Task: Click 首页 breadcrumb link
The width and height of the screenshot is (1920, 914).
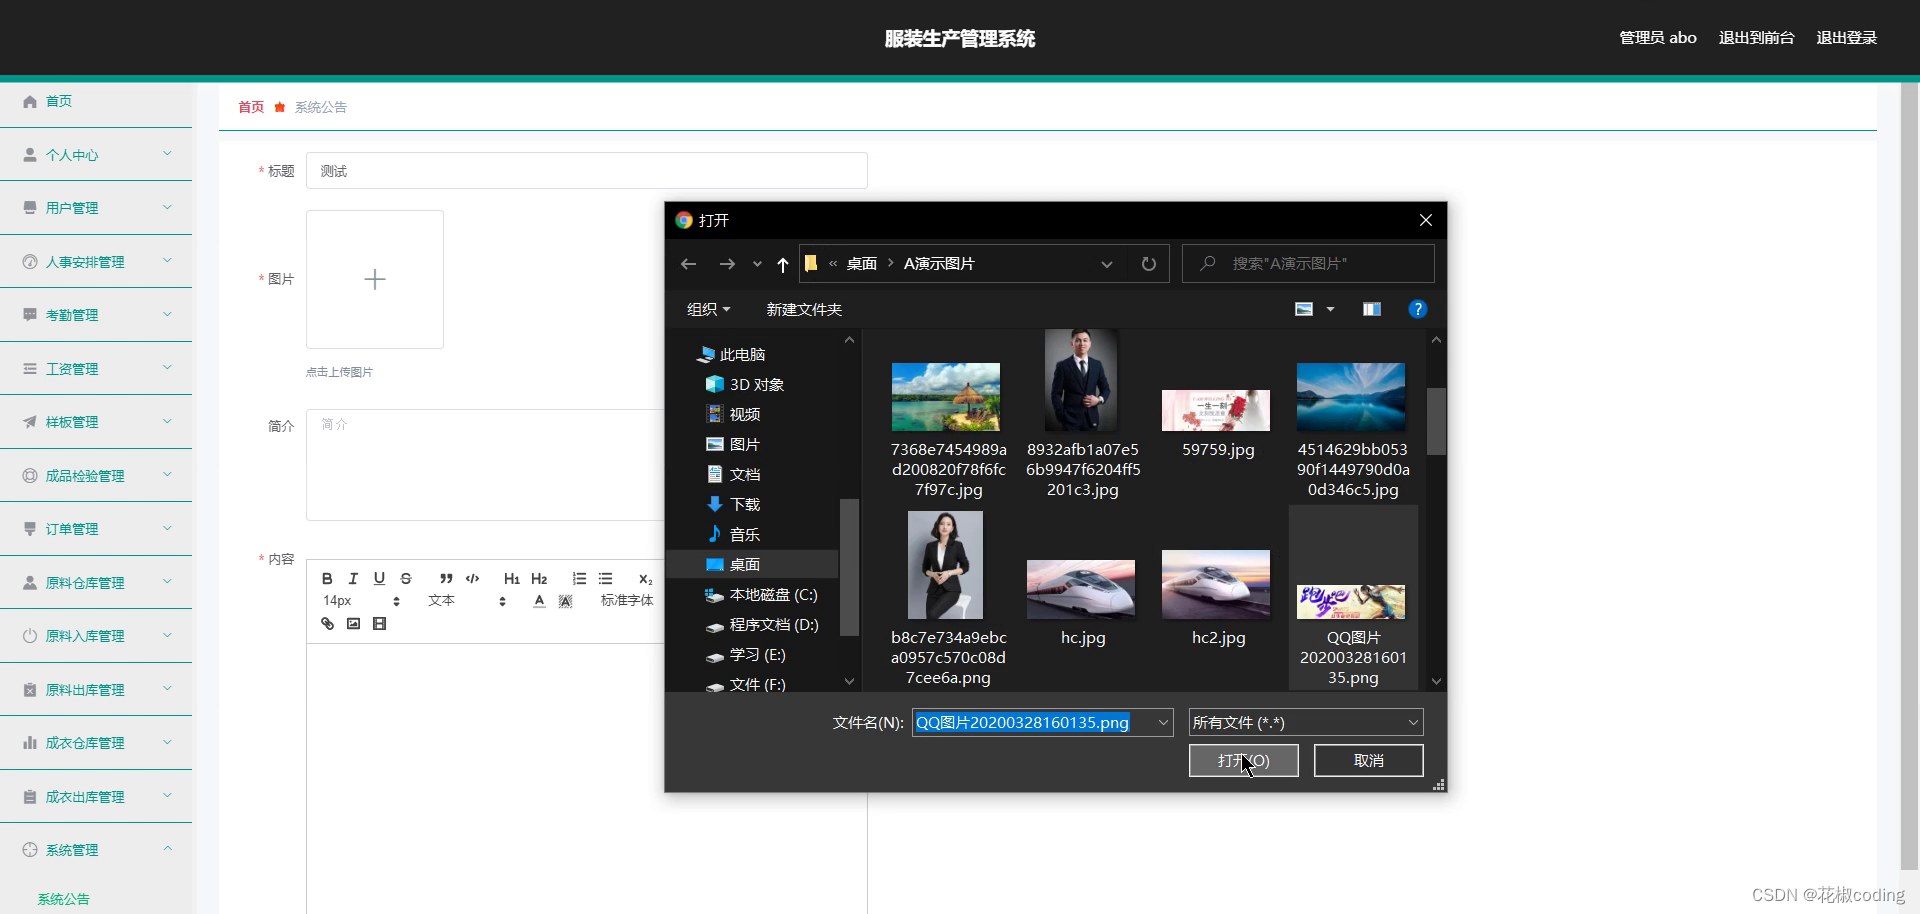Action: pyautogui.click(x=251, y=107)
